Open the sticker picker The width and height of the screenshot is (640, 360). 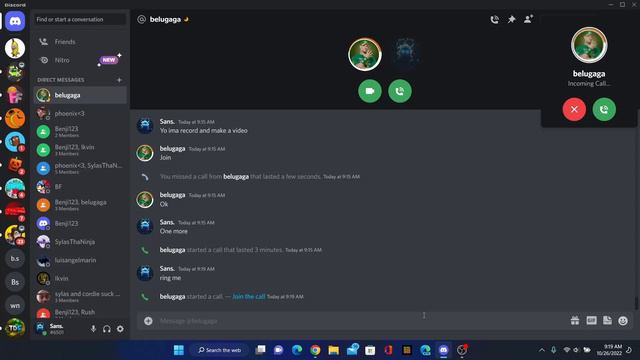(607, 321)
